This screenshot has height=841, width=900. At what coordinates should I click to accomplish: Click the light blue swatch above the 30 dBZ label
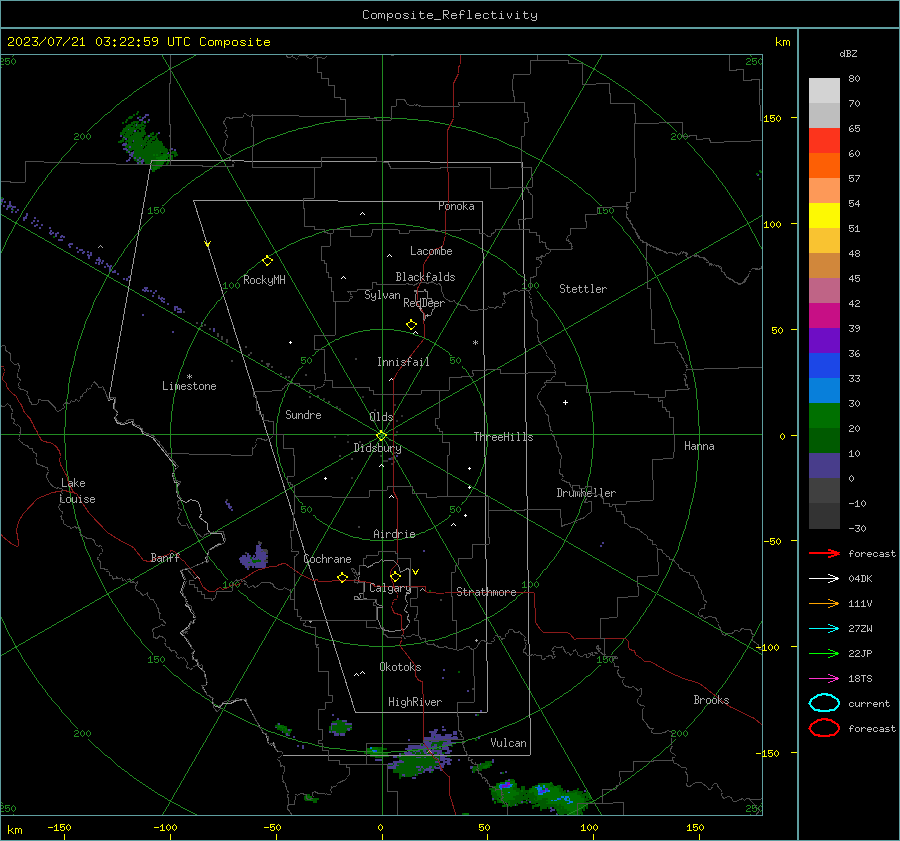click(824, 390)
